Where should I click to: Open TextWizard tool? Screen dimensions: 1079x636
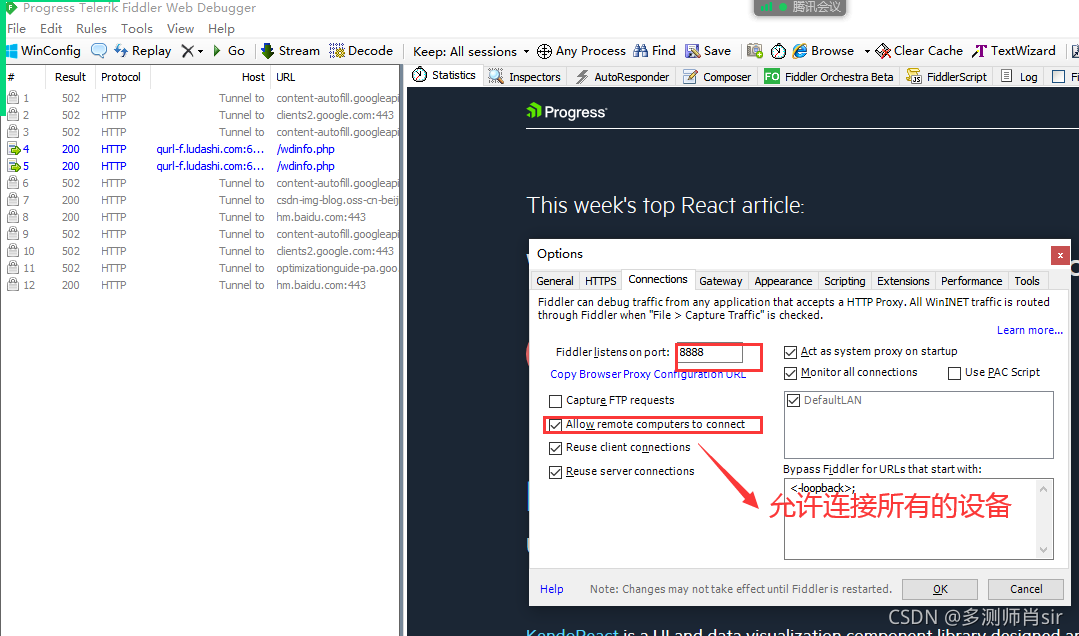(x=1014, y=51)
